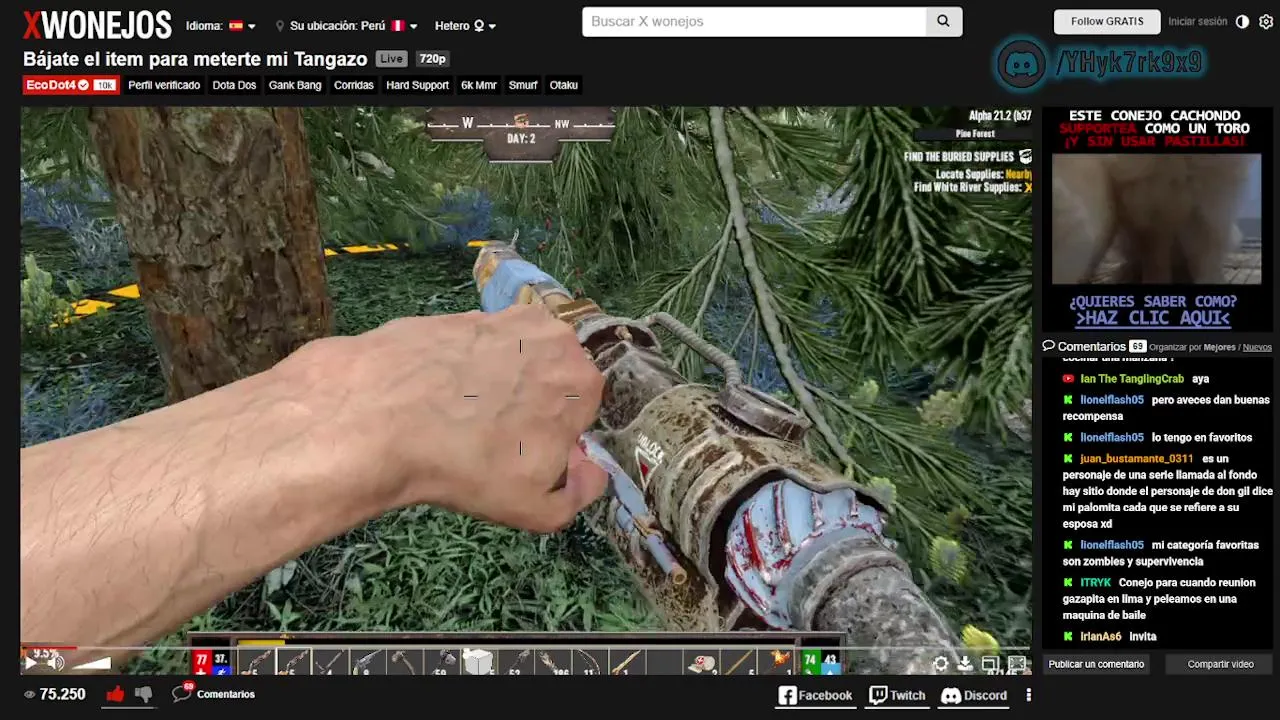1280x720 pixels.
Task: Open site settings with the gear icon
Action: tap(1266, 21)
